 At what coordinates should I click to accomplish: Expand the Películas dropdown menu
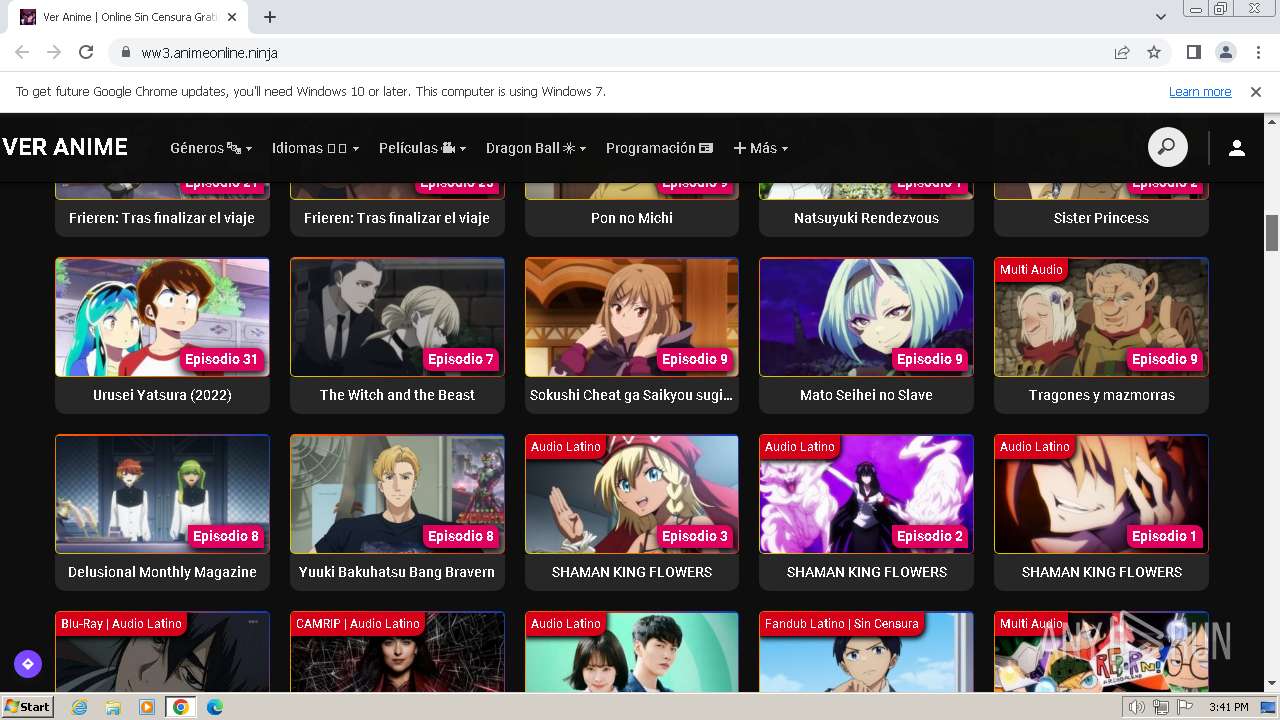click(x=422, y=148)
